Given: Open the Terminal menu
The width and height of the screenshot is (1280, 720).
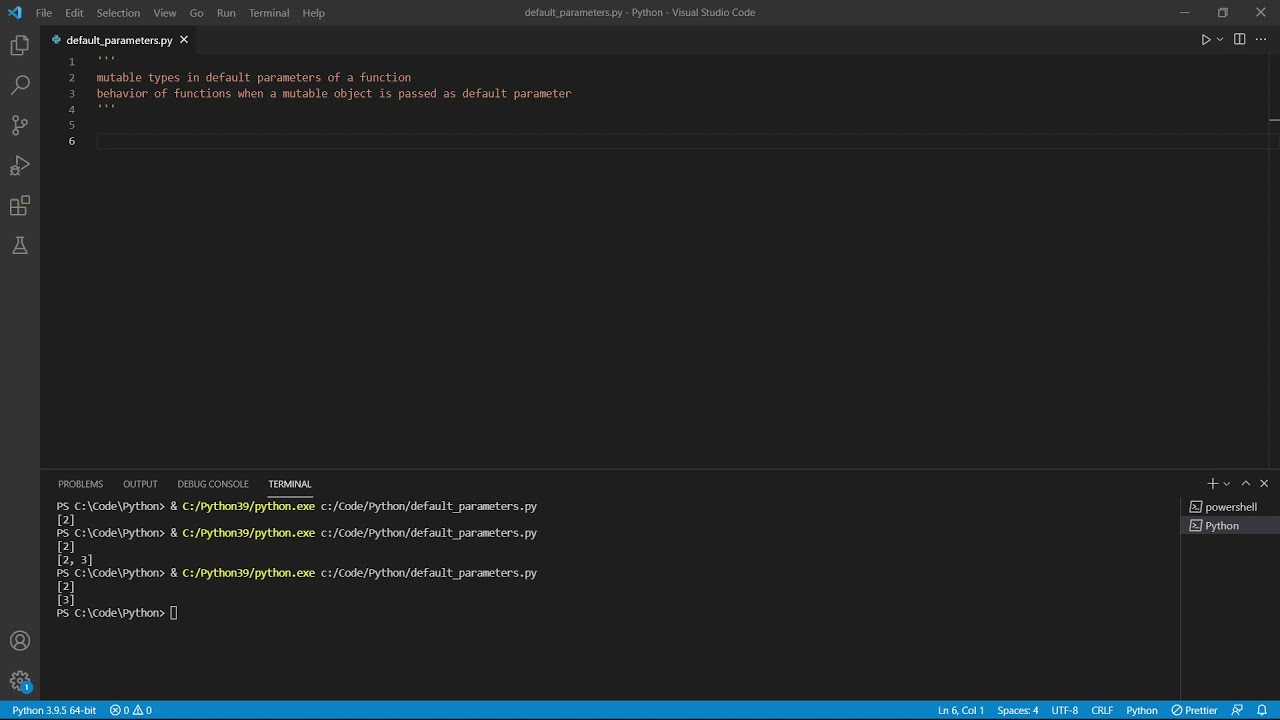Looking at the screenshot, I should [269, 13].
